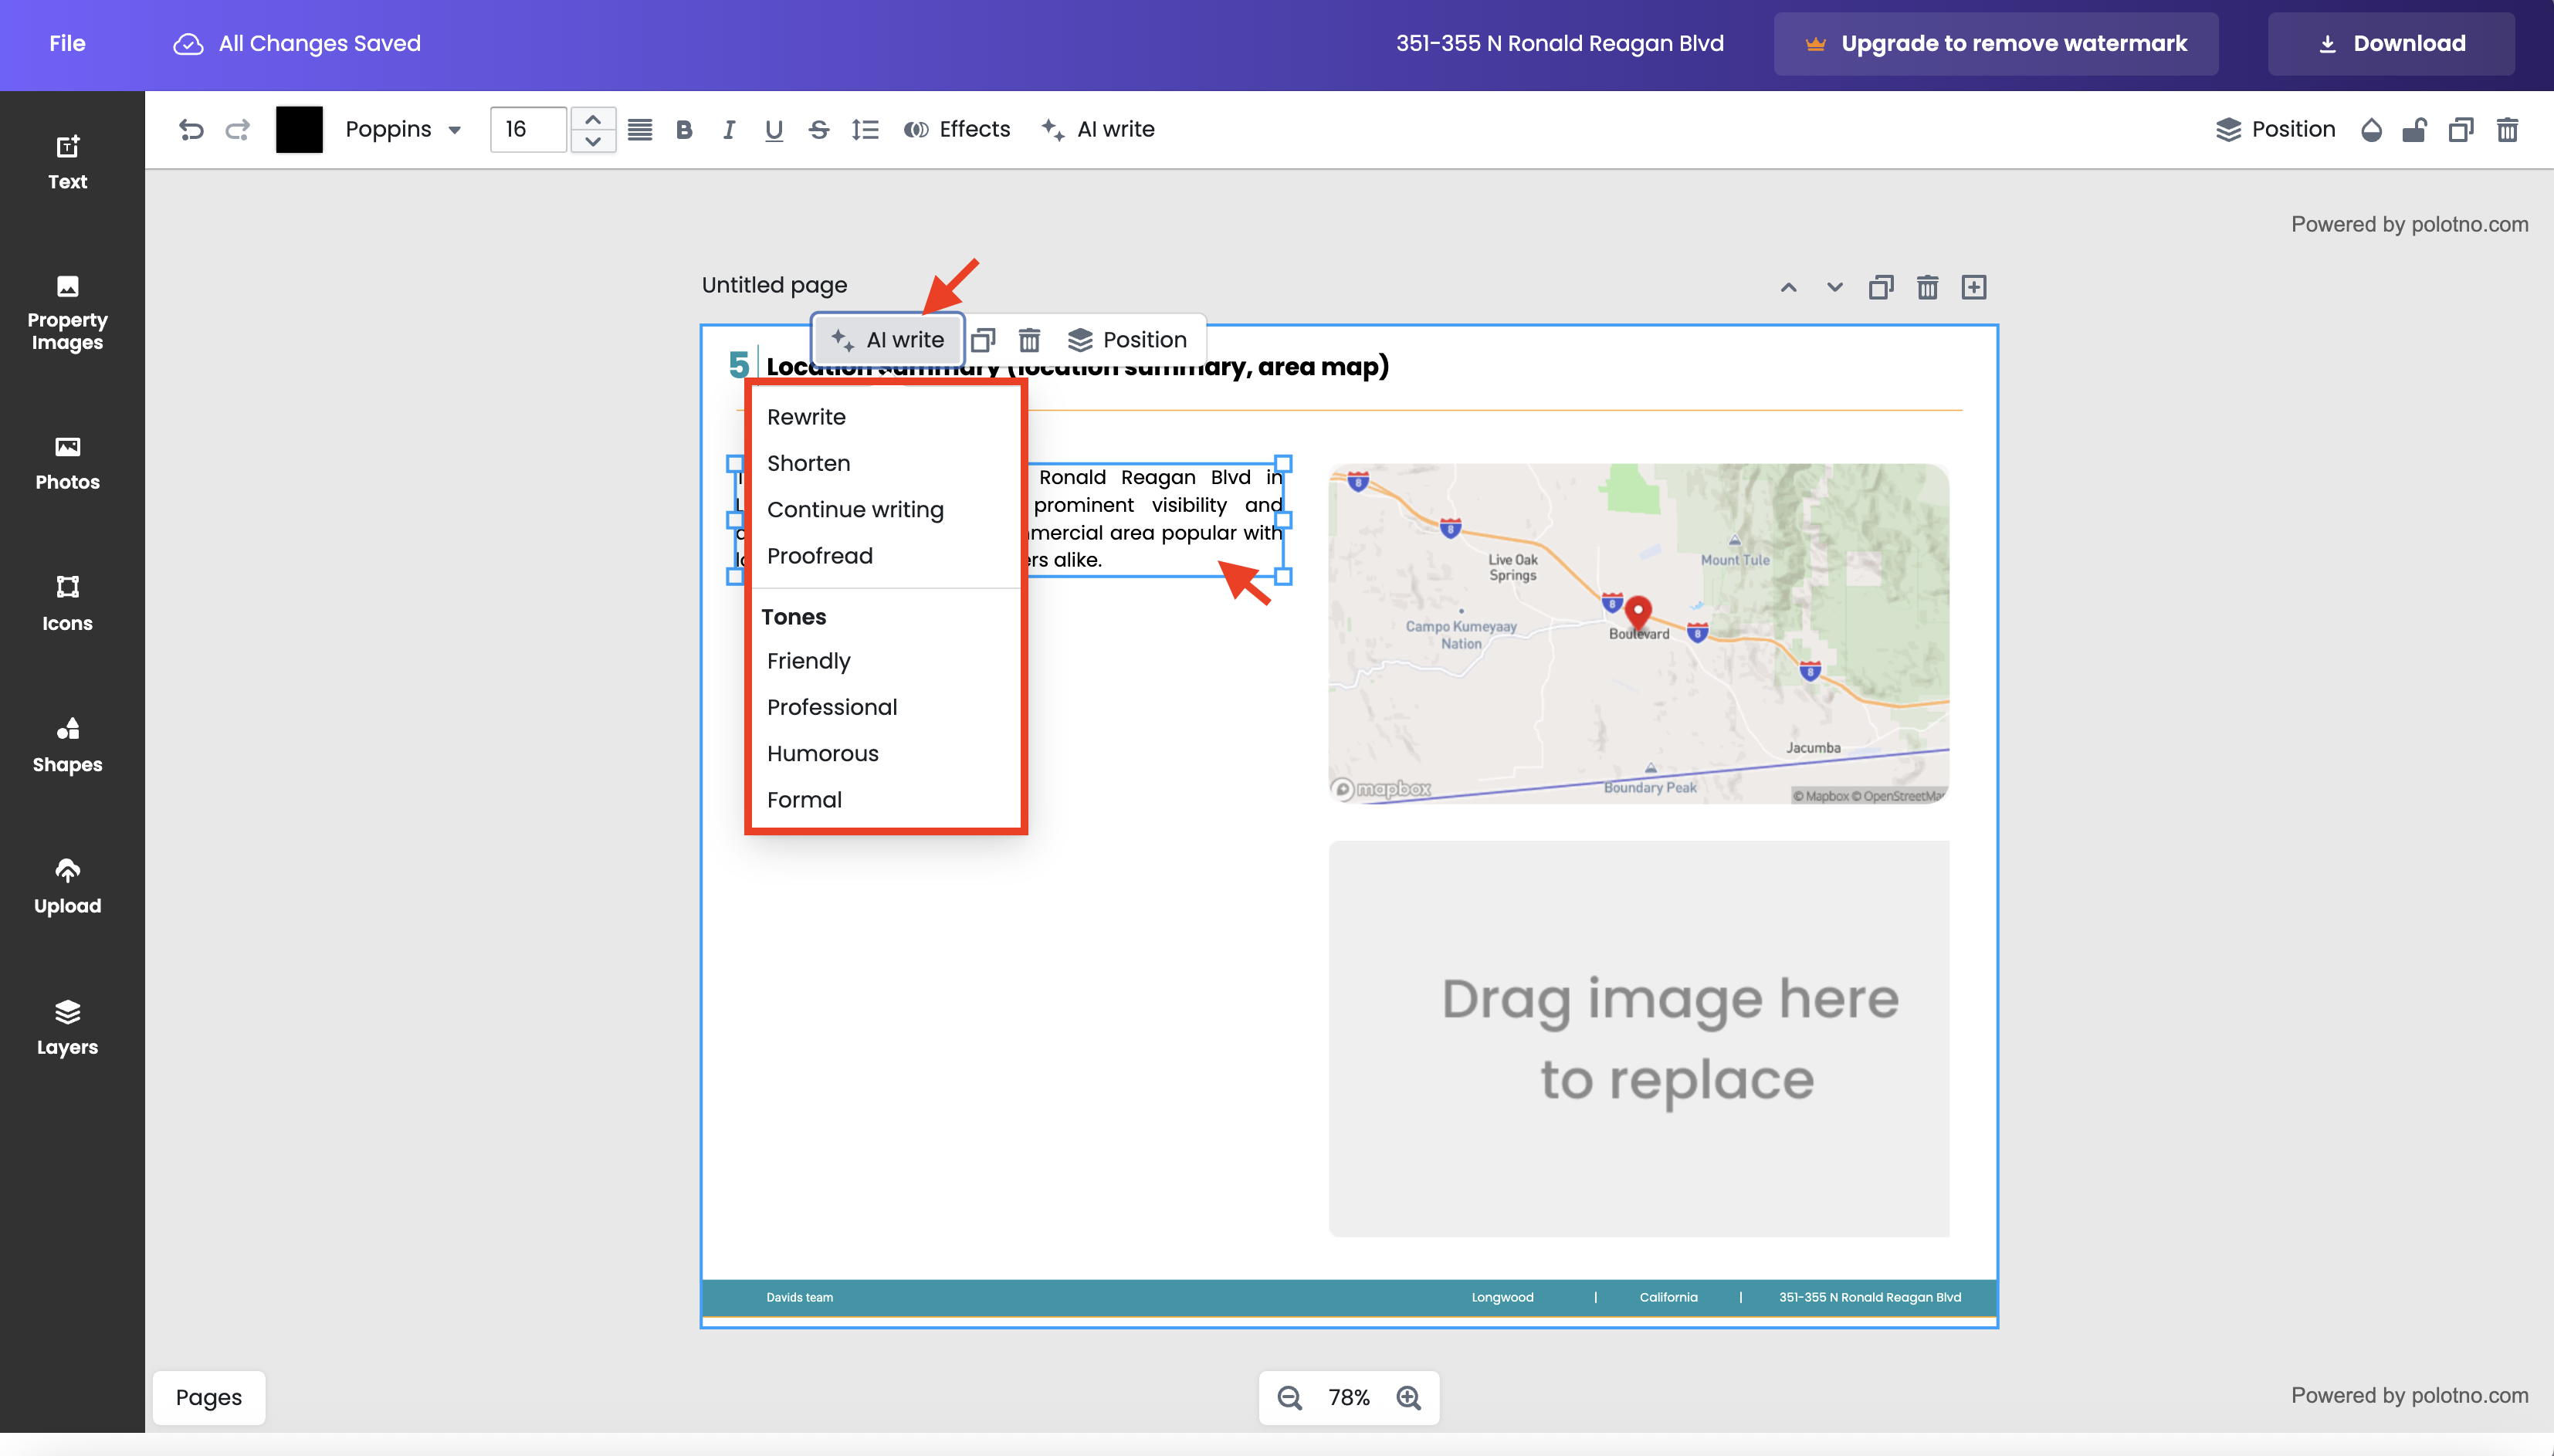Click the transparency droplet icon
Viewport: 2554px width, 1456px height.
pyautogui.click(x=2370, y=129)
